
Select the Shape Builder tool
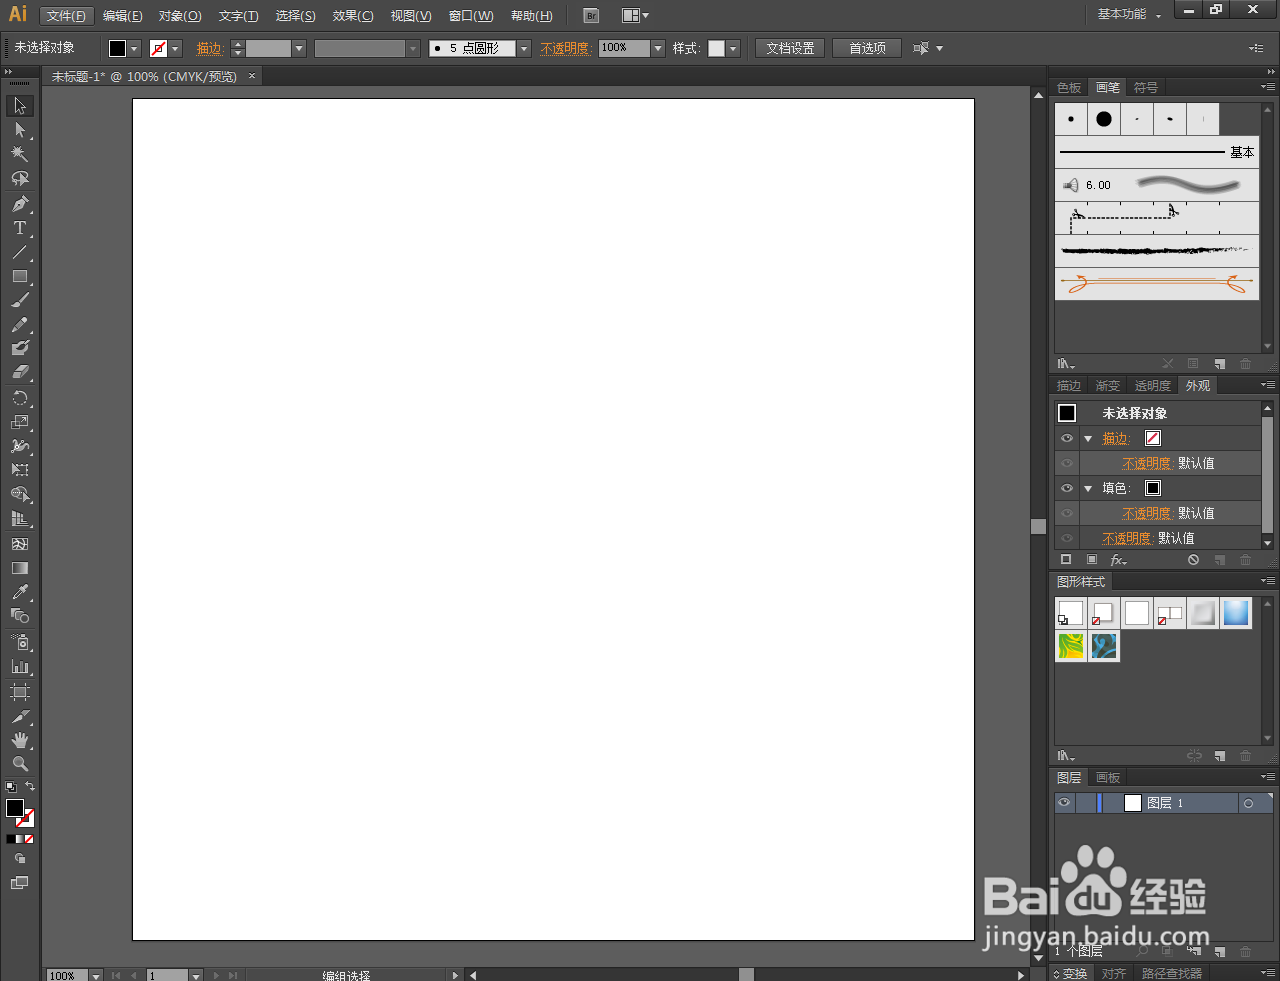[20, 495]
